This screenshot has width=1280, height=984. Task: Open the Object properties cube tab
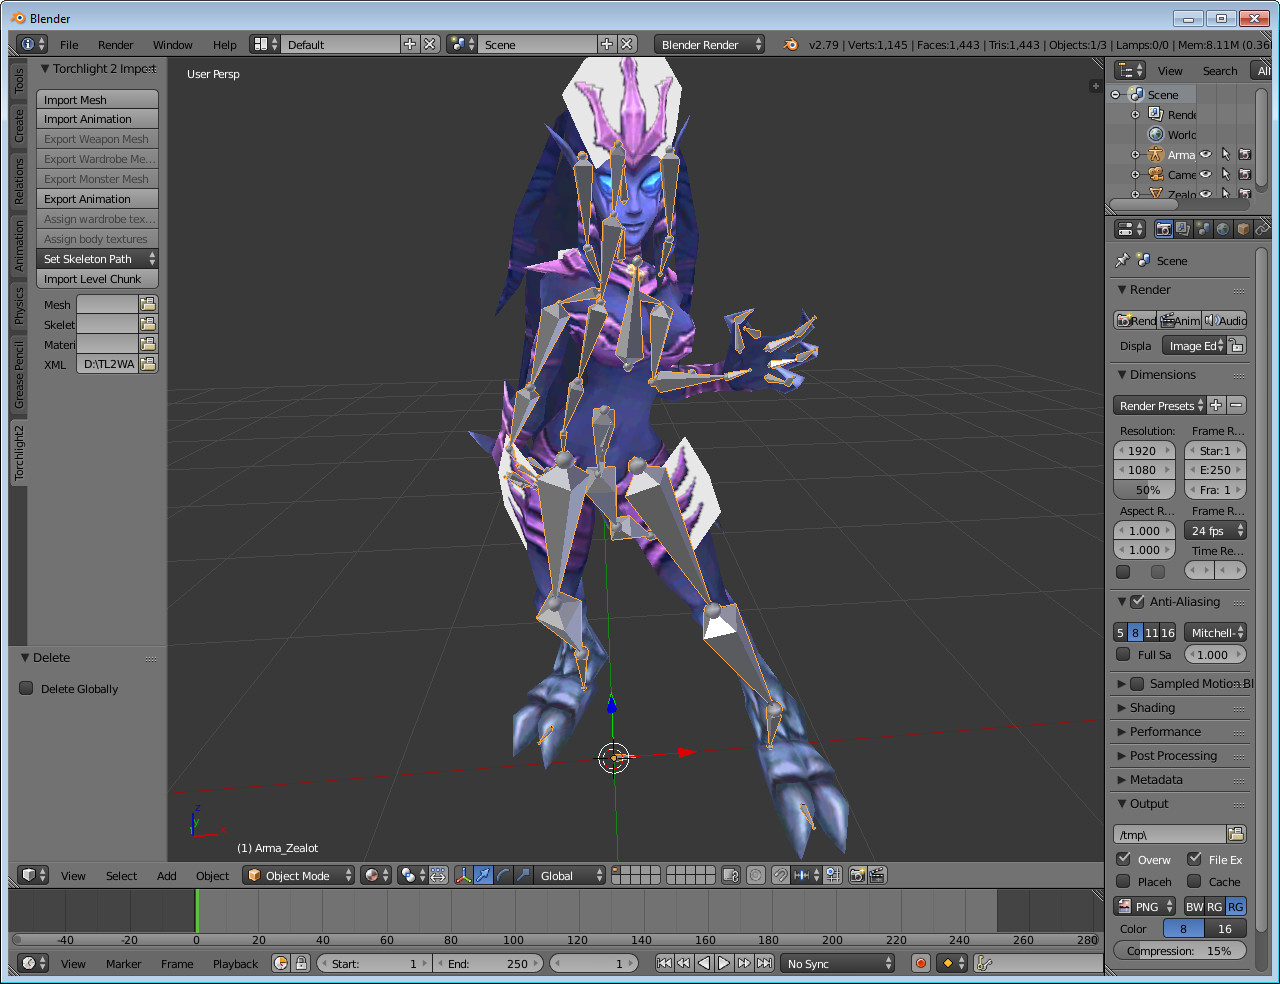[x=1243, y=229]
